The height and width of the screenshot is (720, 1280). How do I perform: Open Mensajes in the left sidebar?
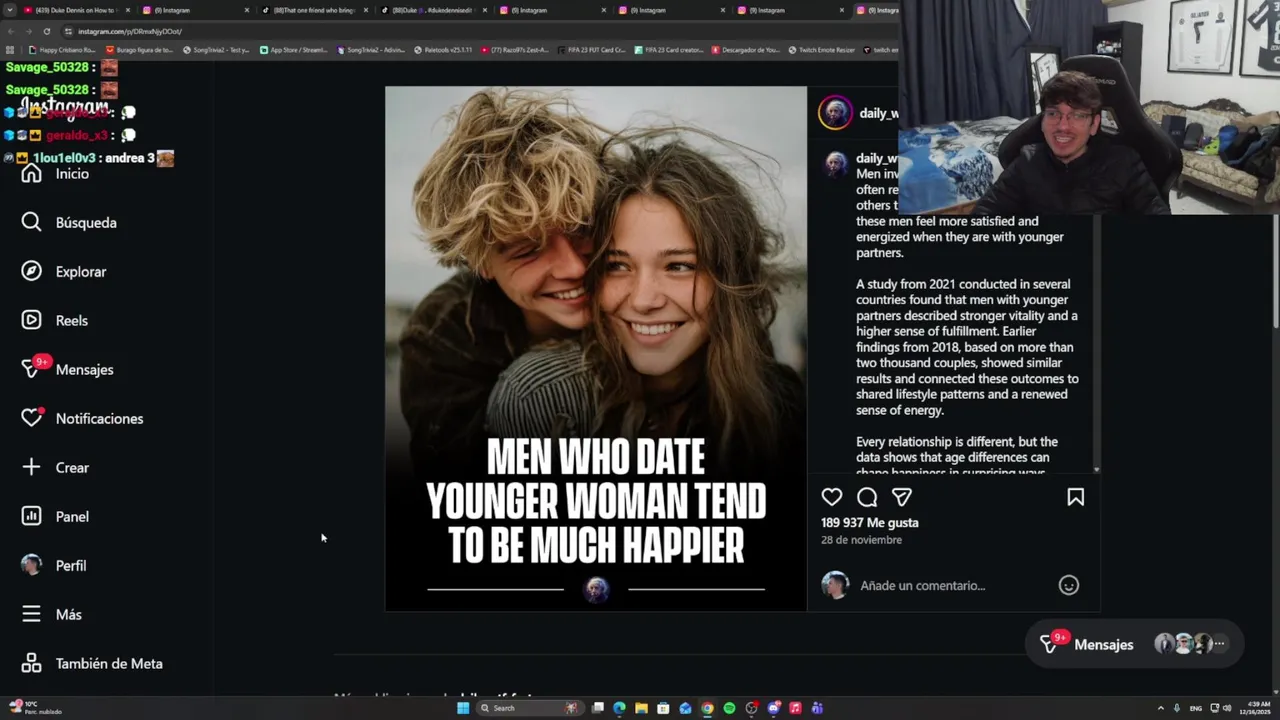(x=67, y=370)
